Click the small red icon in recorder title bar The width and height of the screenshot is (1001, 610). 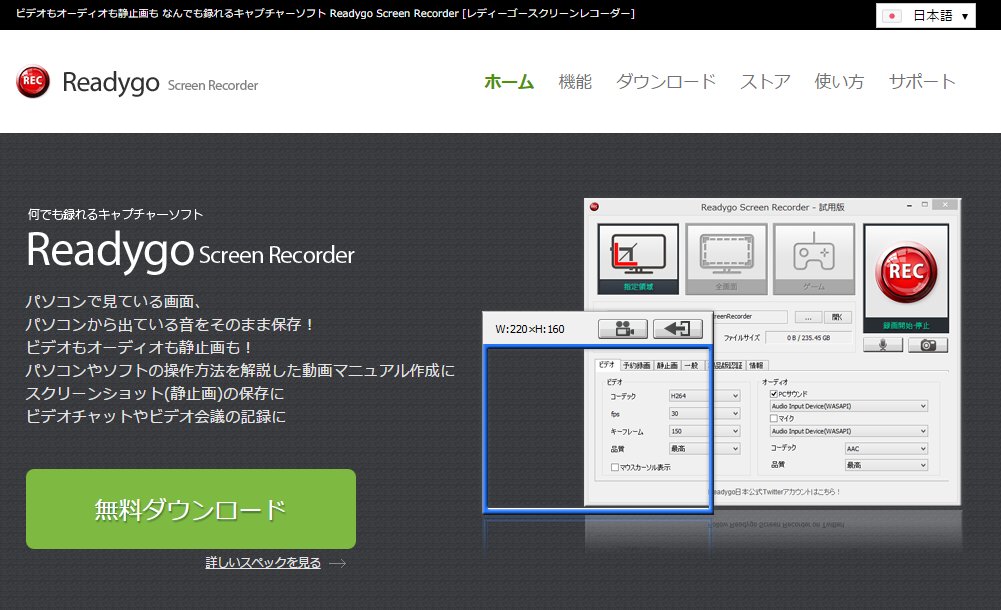coord(594,207)
